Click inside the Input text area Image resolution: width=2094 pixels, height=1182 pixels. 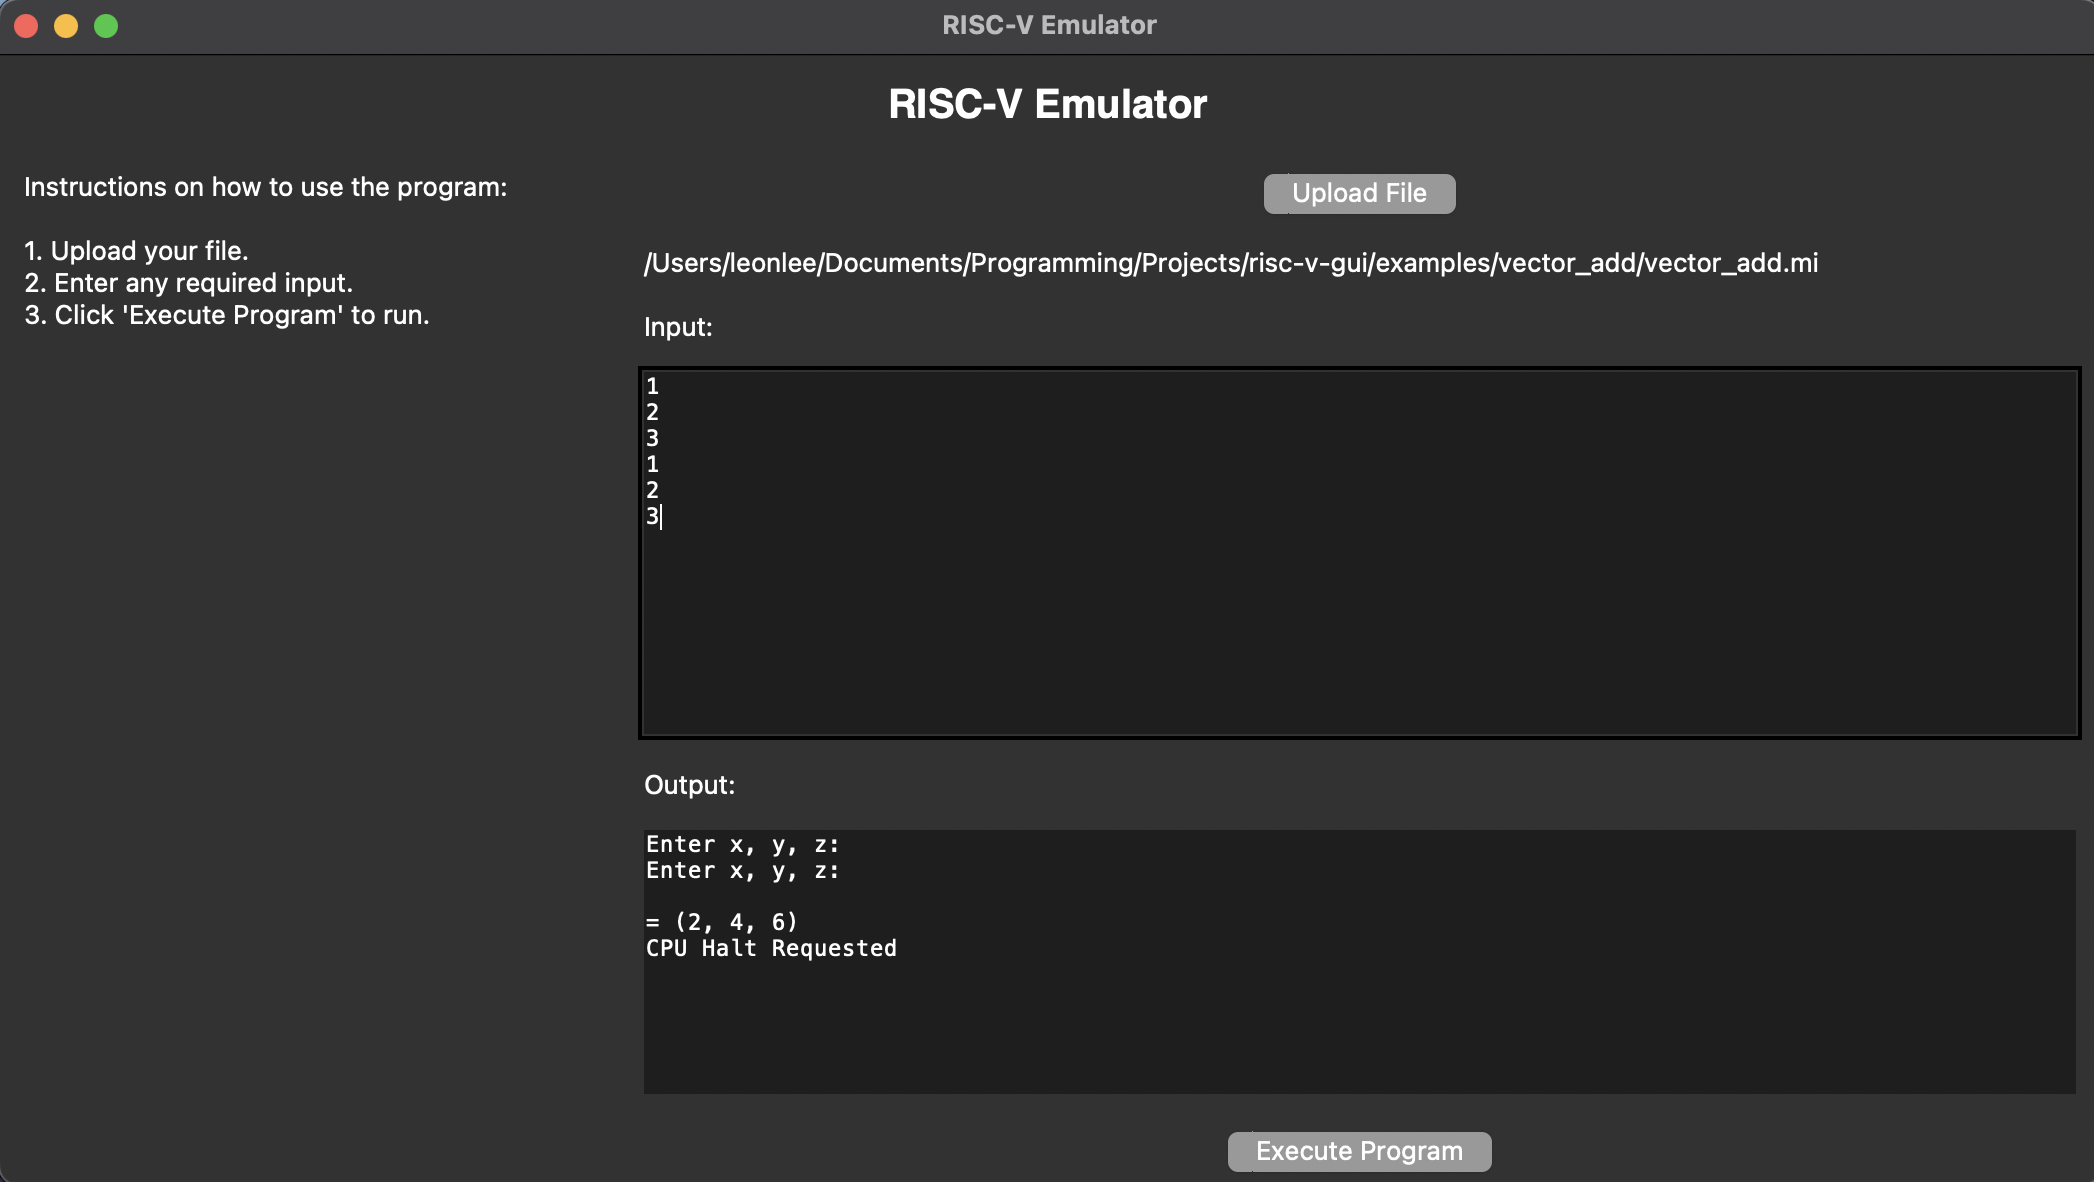[1359, 600]
